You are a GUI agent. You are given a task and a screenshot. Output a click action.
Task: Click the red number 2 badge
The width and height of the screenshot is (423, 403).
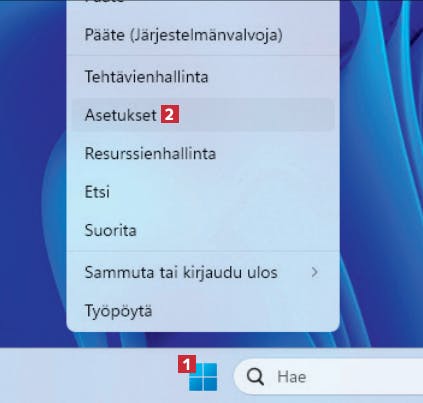[170, 115]
